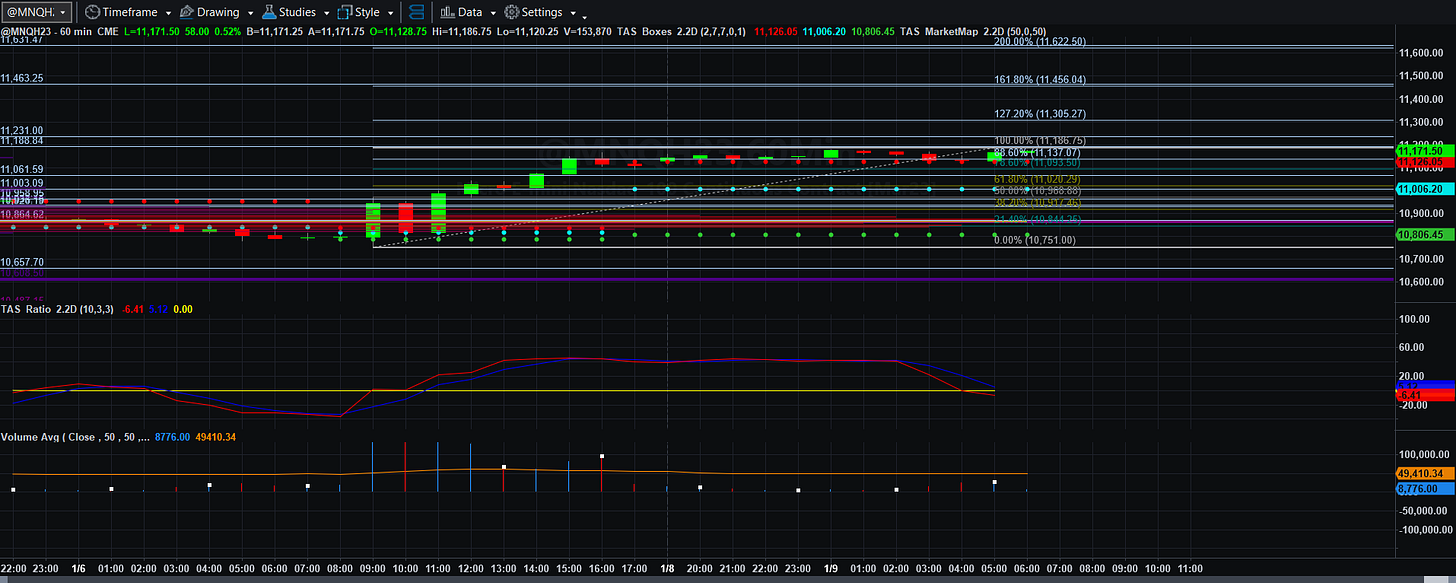Viewport: 1456px width, 583px height.
Task: Expand the Data dropdown arrow
Action: tap(492, 13)
